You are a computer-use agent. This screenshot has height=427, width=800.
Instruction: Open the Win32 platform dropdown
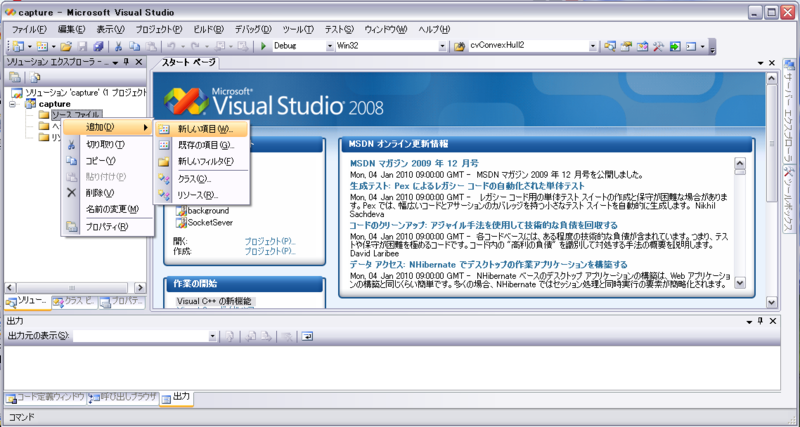coord(442,46)
